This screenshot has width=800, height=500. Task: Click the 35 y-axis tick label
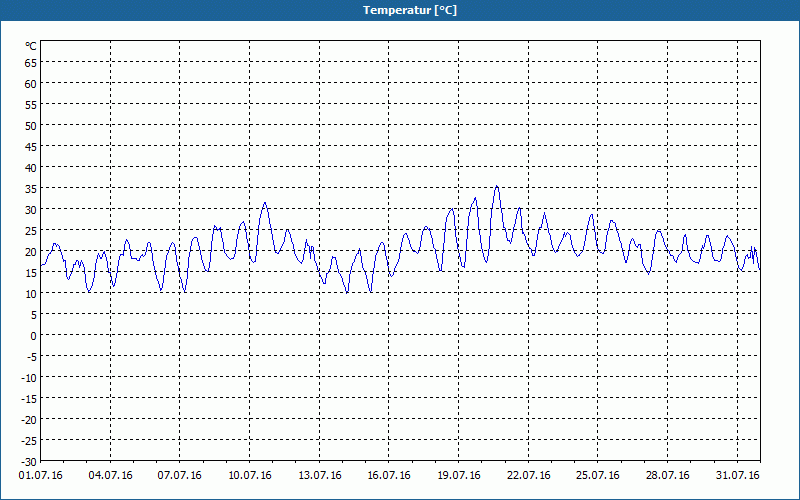pyautogui.click(x=30, y=189)
